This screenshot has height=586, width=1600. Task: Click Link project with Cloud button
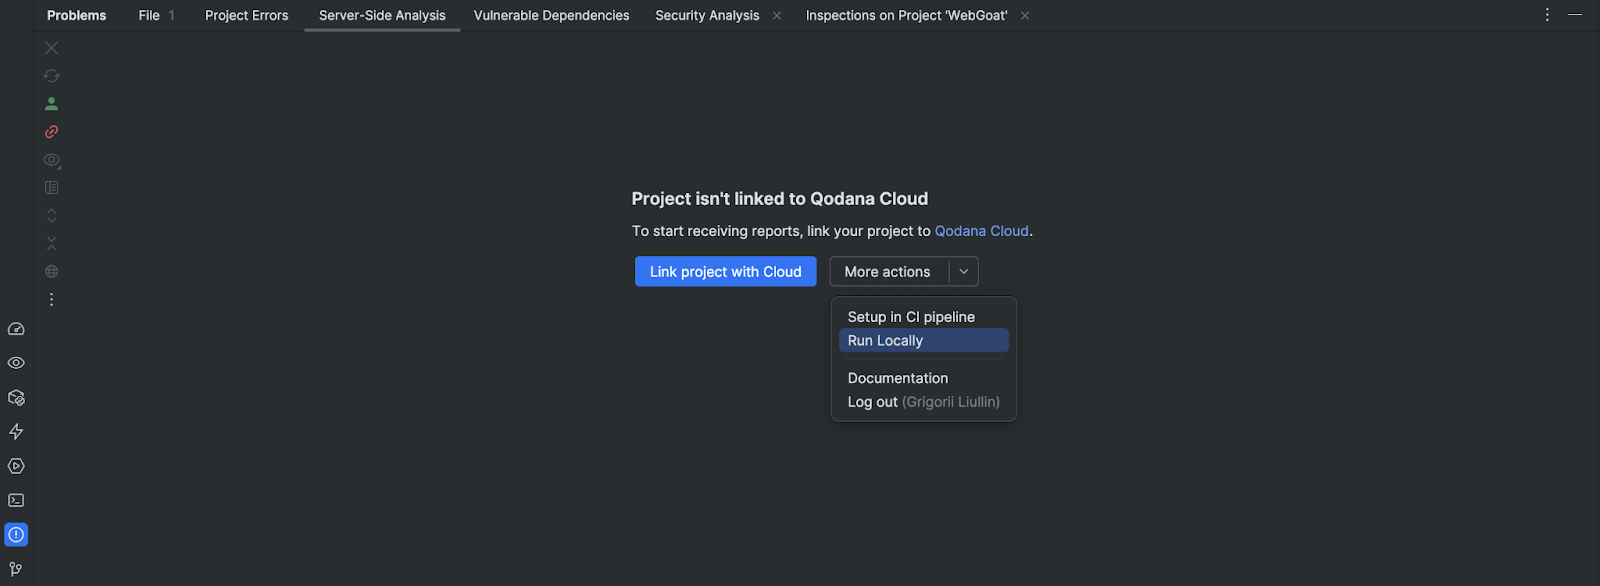coord(726,272)
